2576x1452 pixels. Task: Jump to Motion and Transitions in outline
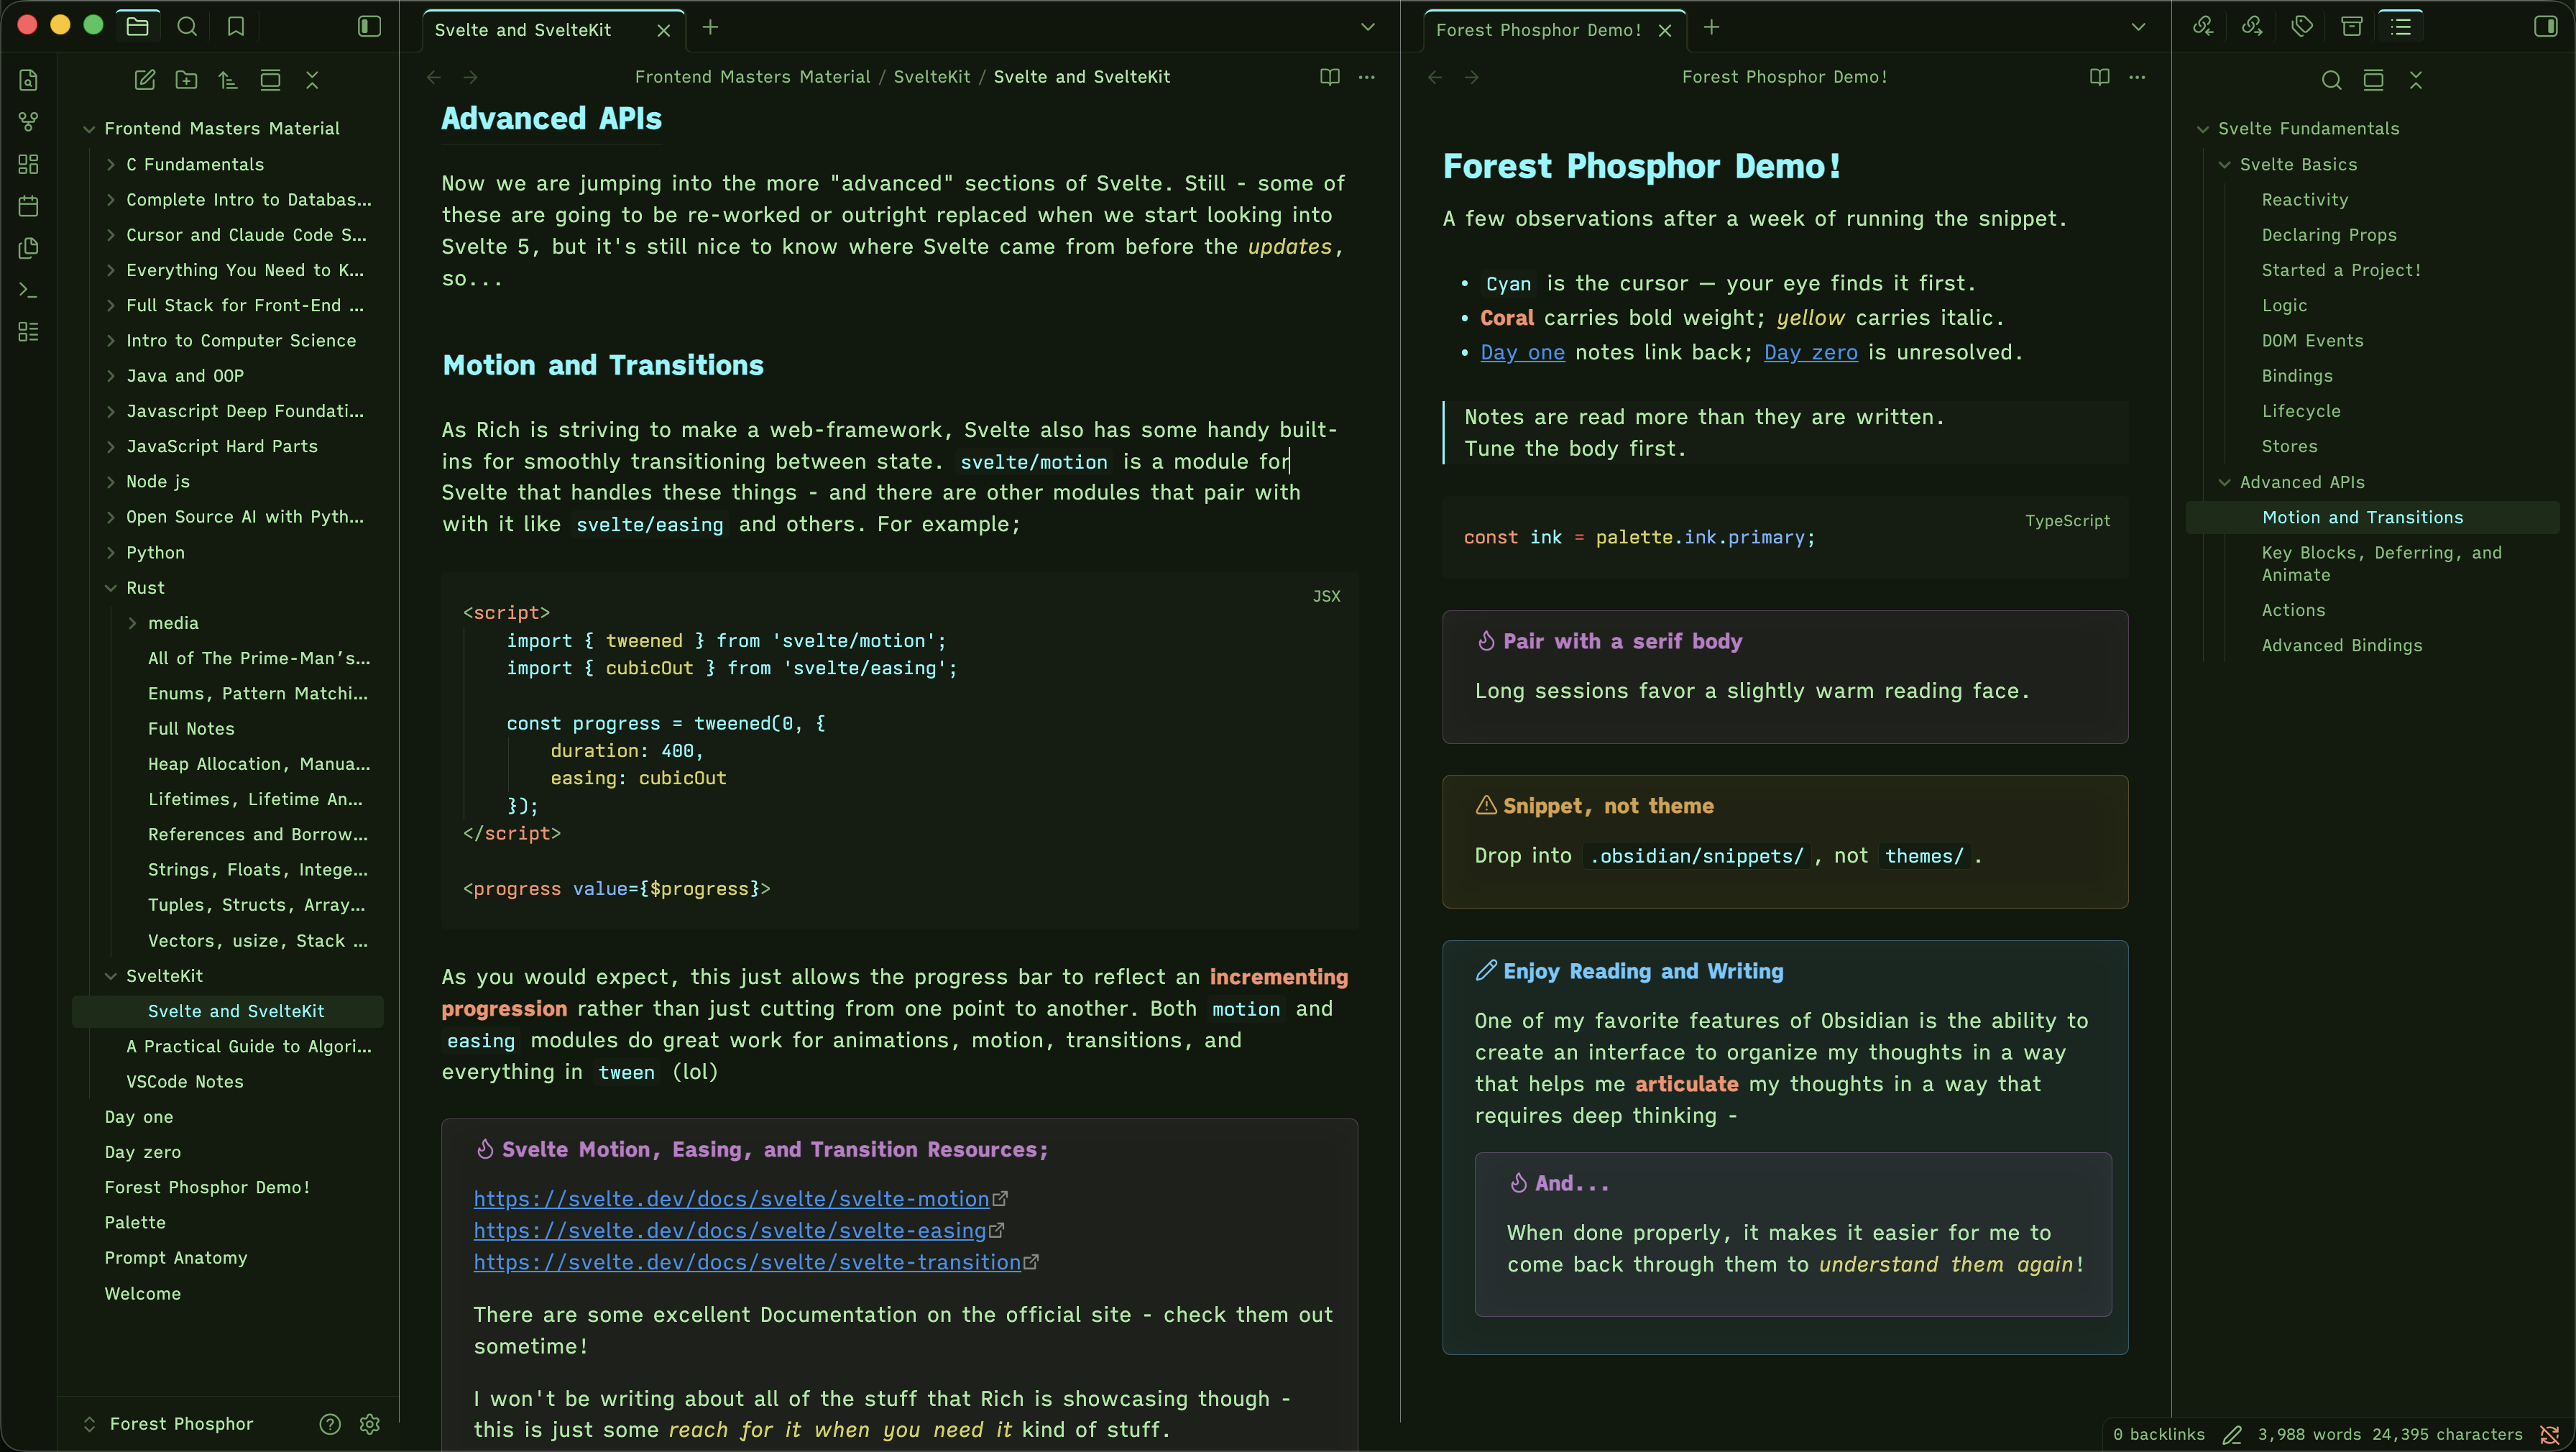tap(2372, 517)
